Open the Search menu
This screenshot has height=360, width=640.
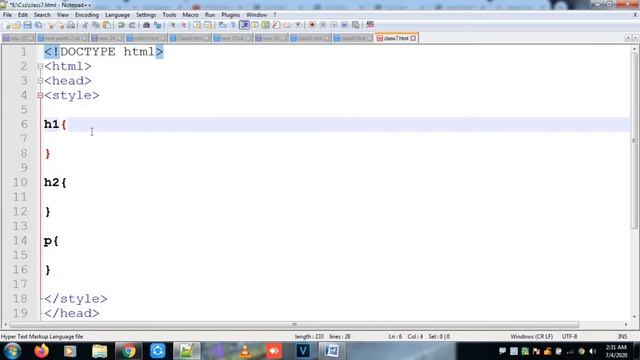click(x=42, y=15)
